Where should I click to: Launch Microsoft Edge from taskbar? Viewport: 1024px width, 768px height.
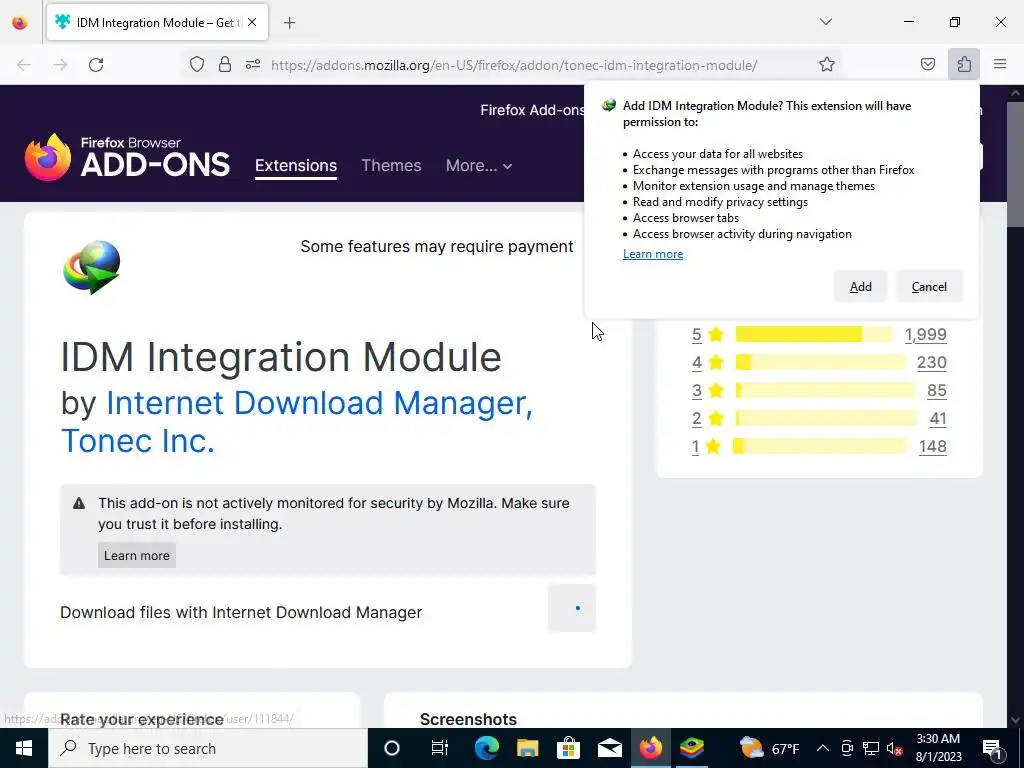pos(487,748)
